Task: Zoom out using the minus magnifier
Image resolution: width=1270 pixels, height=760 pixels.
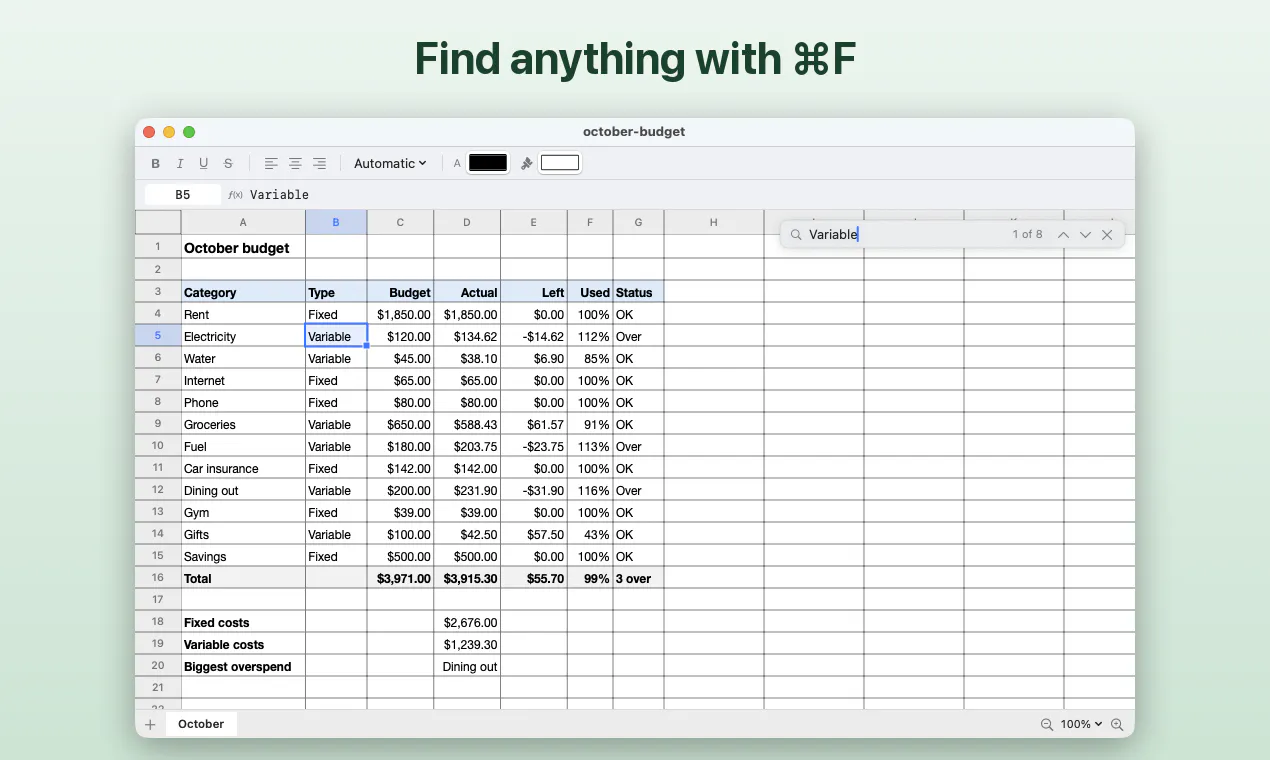Action: coord(1047,724)
